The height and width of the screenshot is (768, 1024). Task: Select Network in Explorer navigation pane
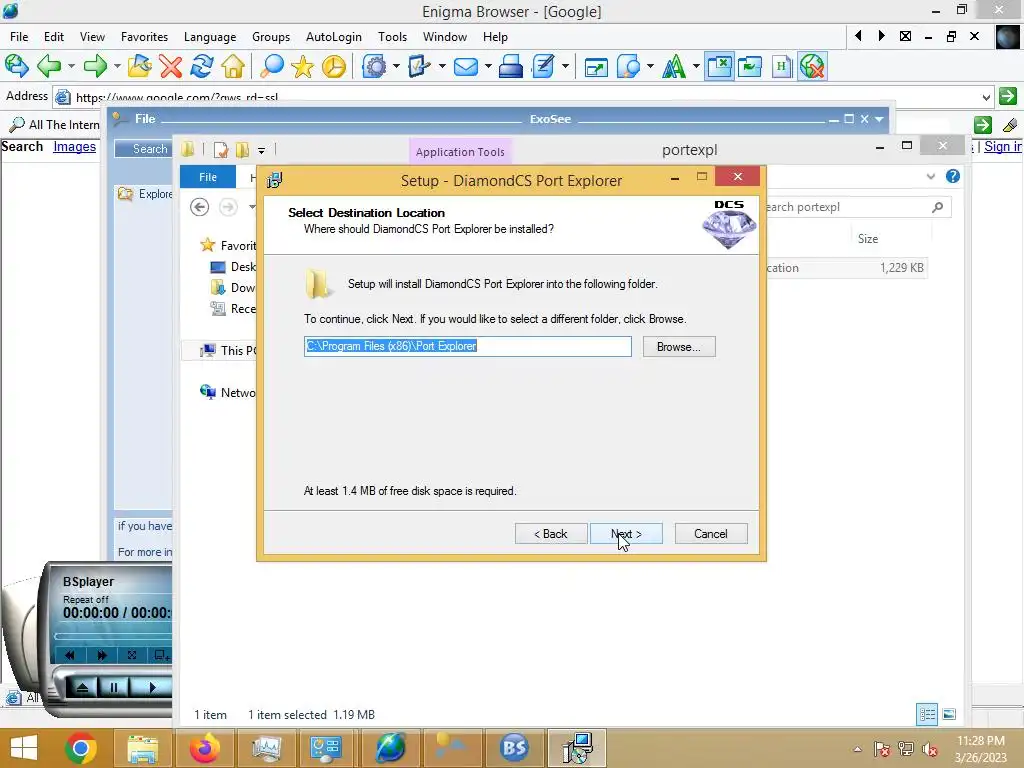click(227, 392)
